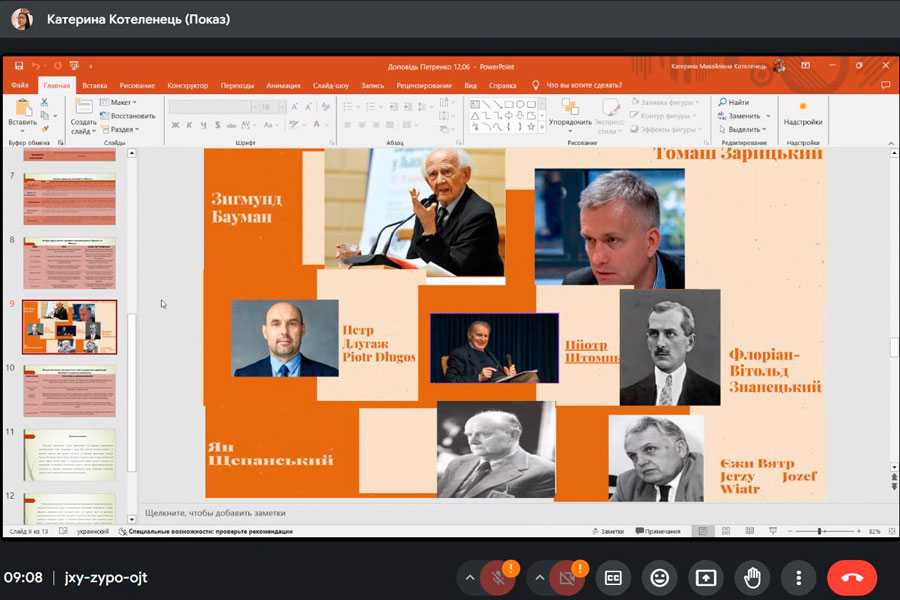The image size is (900, 600).
Task: Turn on captions with the CC button
Action: 611,577
